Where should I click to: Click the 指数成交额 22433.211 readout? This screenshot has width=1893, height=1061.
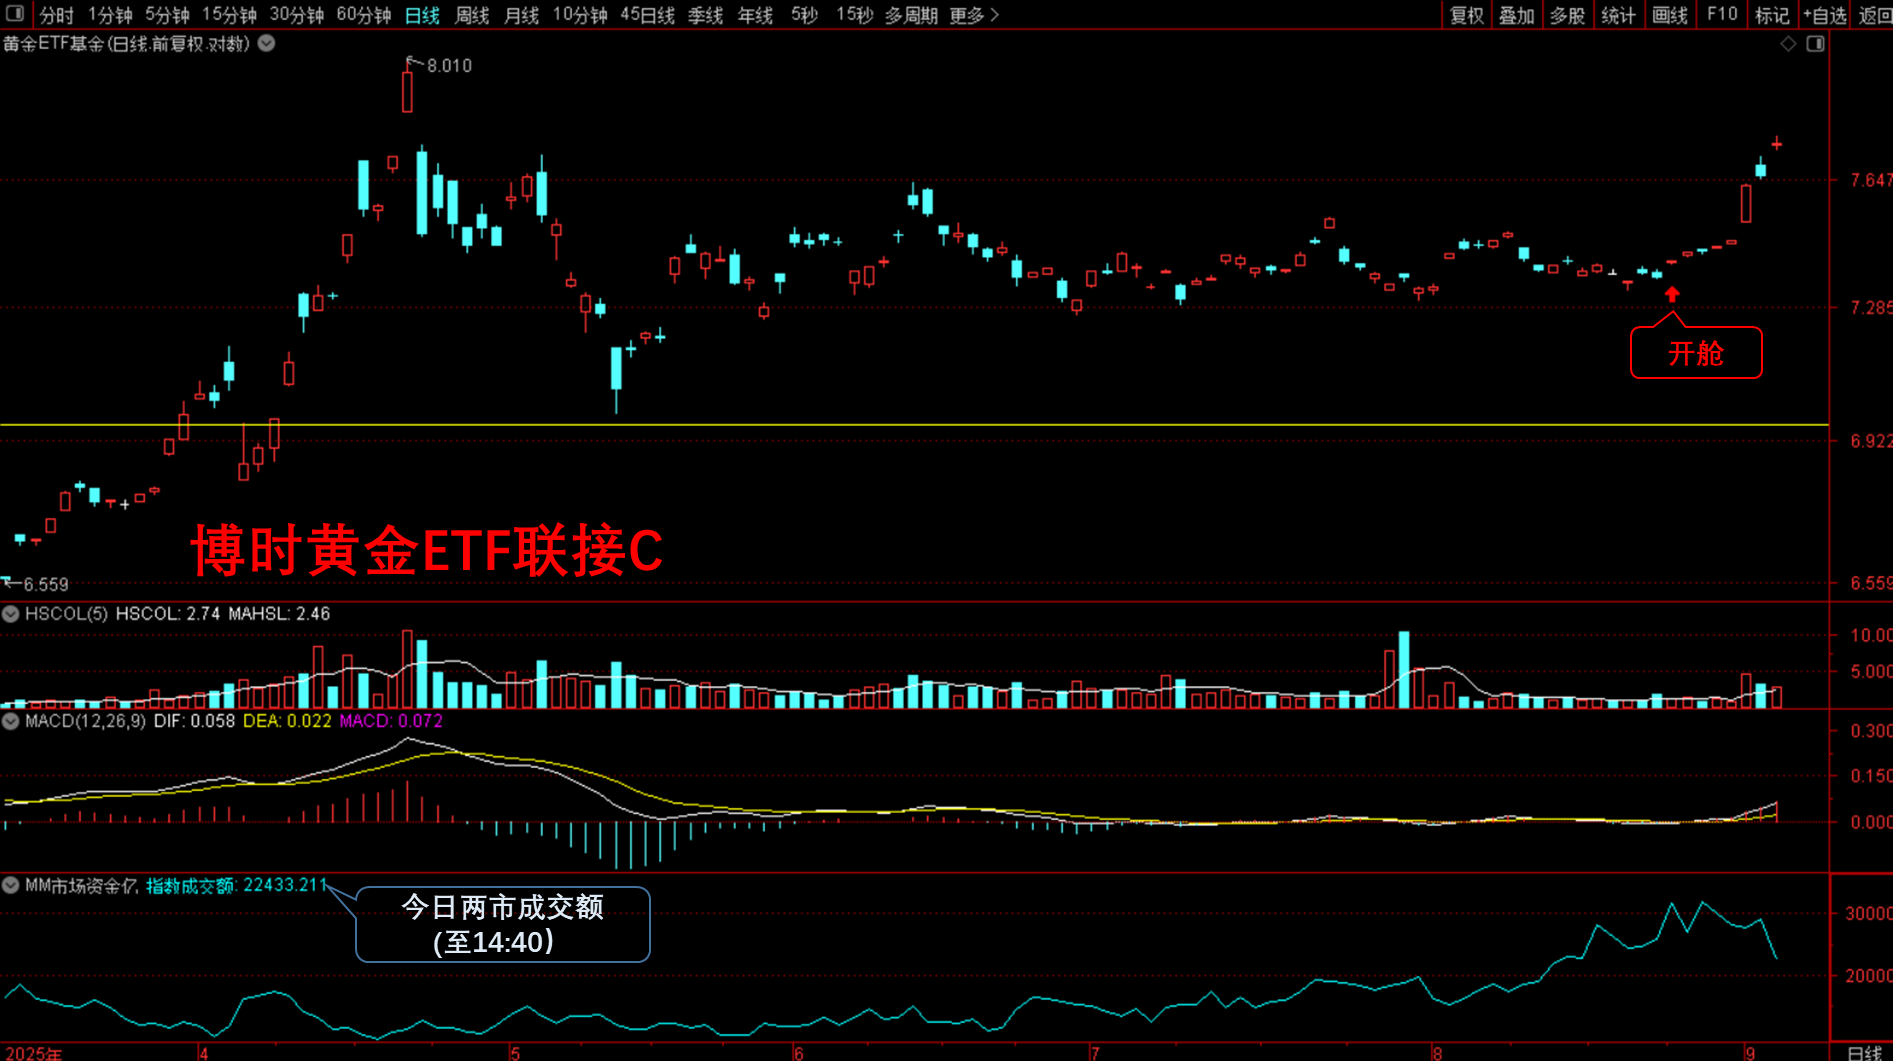[237, 885]
